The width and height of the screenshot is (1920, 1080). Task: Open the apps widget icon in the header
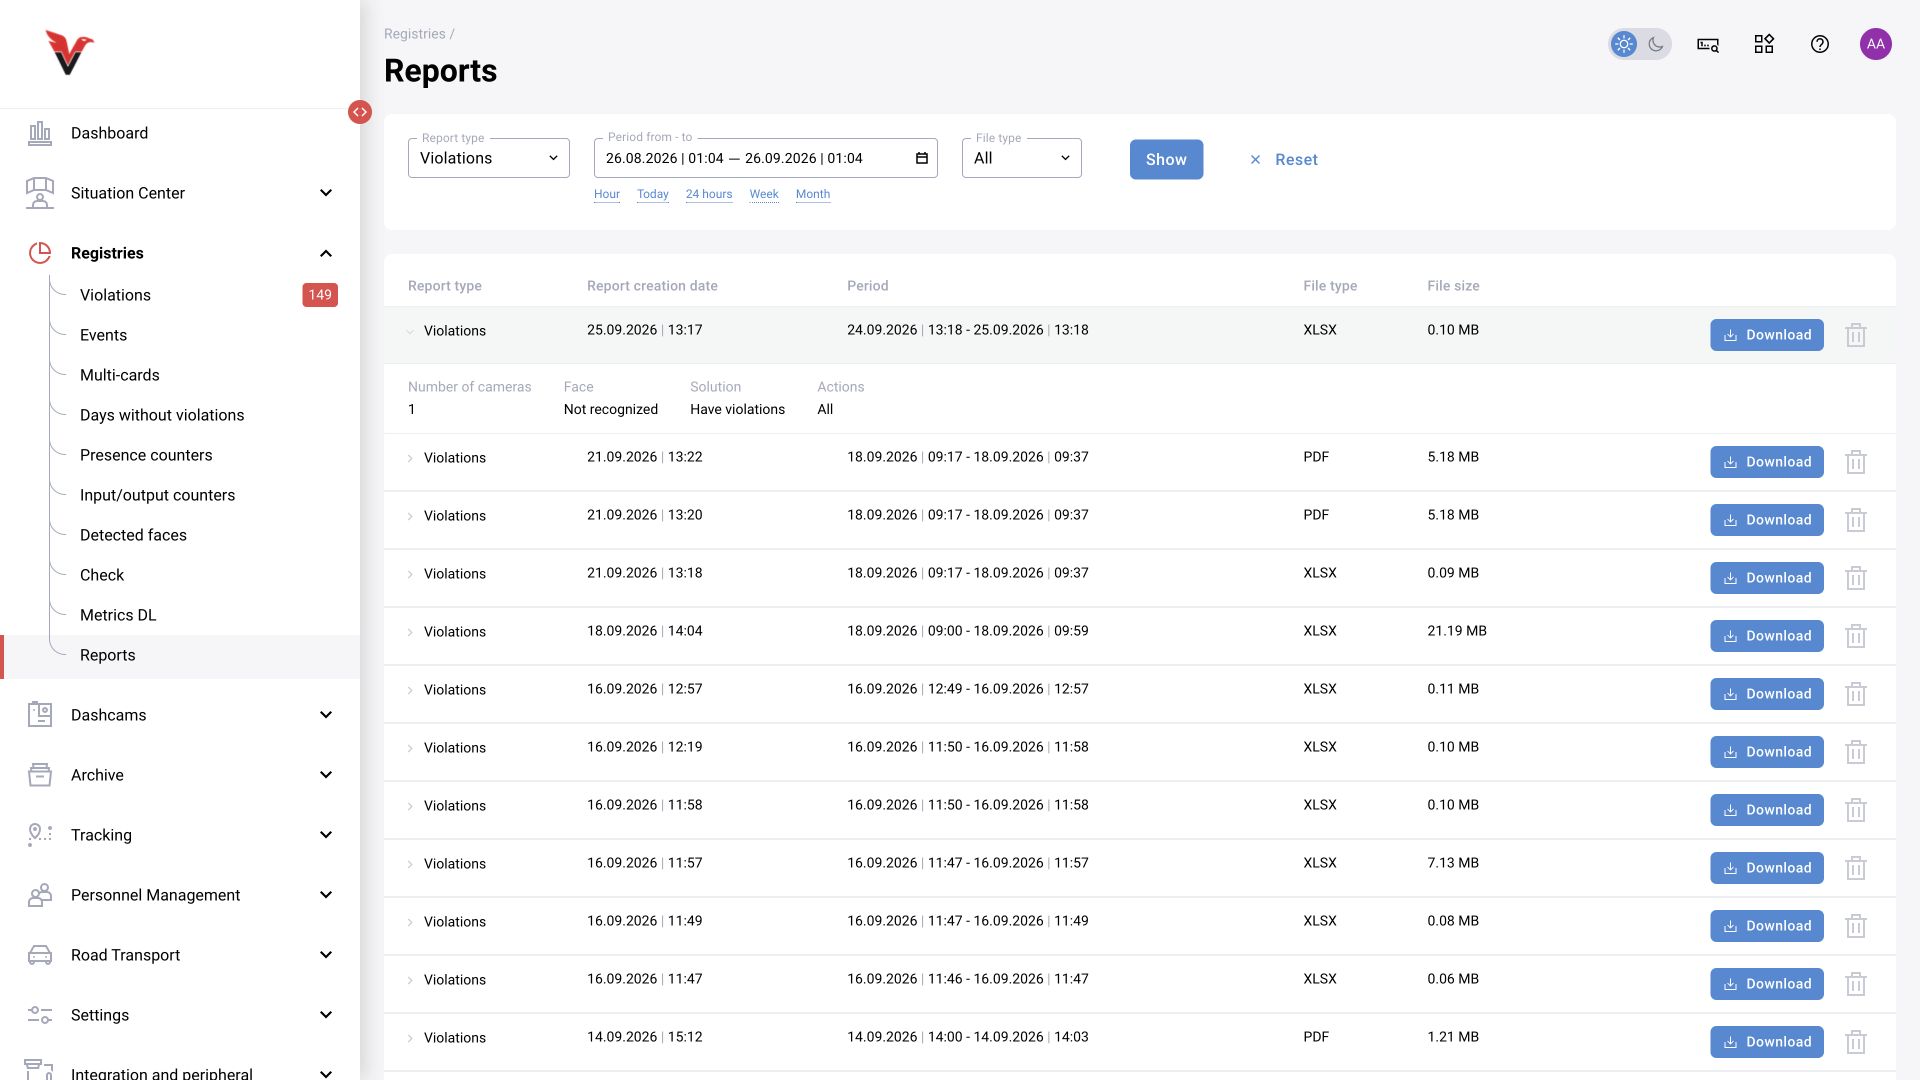pos(1764,44)
